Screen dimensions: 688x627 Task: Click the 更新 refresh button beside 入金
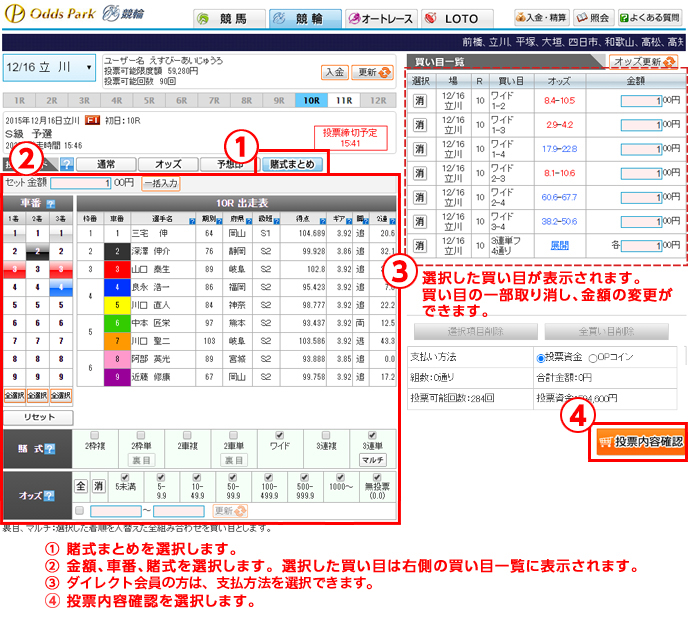372,72
